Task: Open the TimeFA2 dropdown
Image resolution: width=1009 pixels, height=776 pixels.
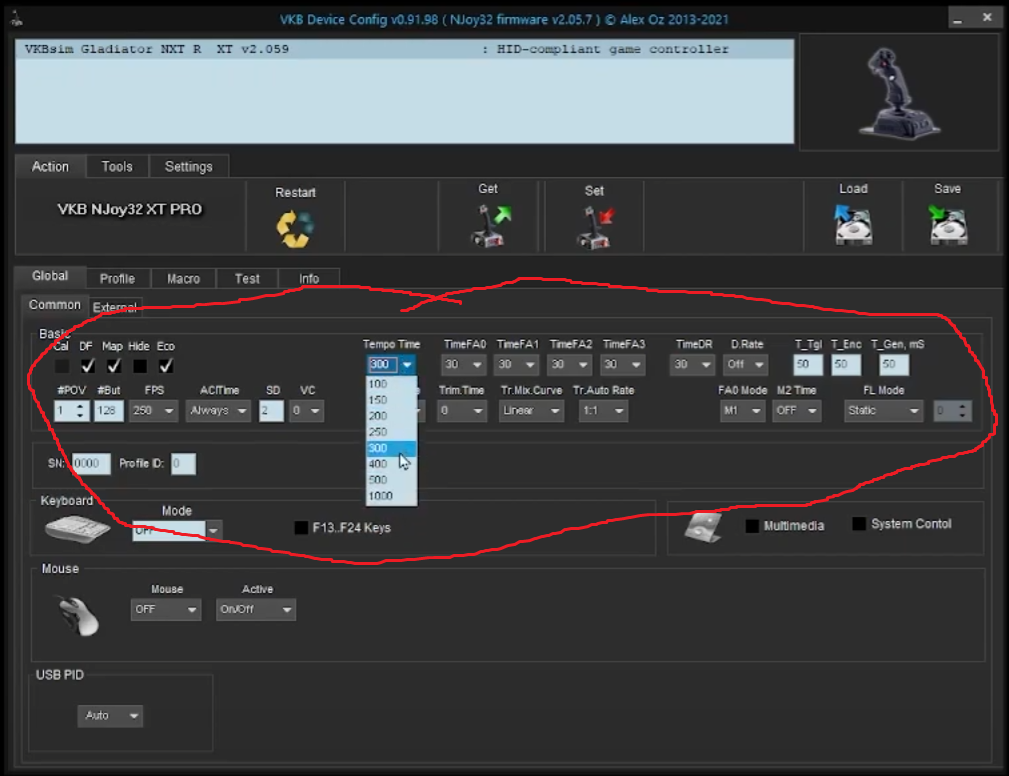Action: pyautogui.click(x=569, y=365)
